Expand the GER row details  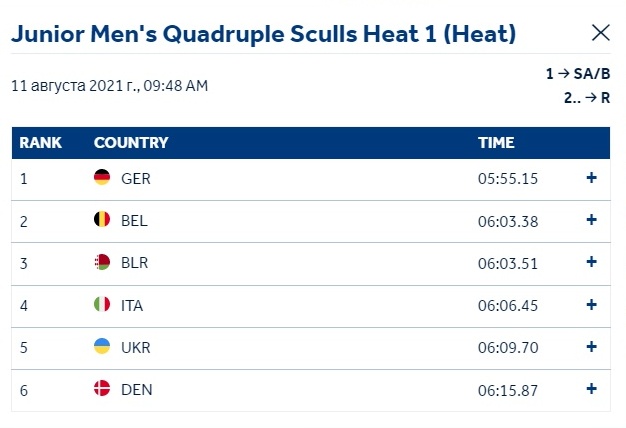[x=591, y=178]
